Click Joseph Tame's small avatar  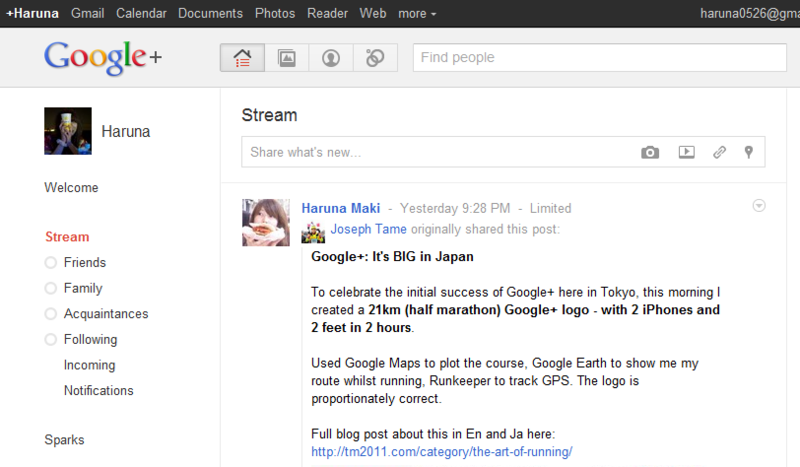tap(313, 232)
